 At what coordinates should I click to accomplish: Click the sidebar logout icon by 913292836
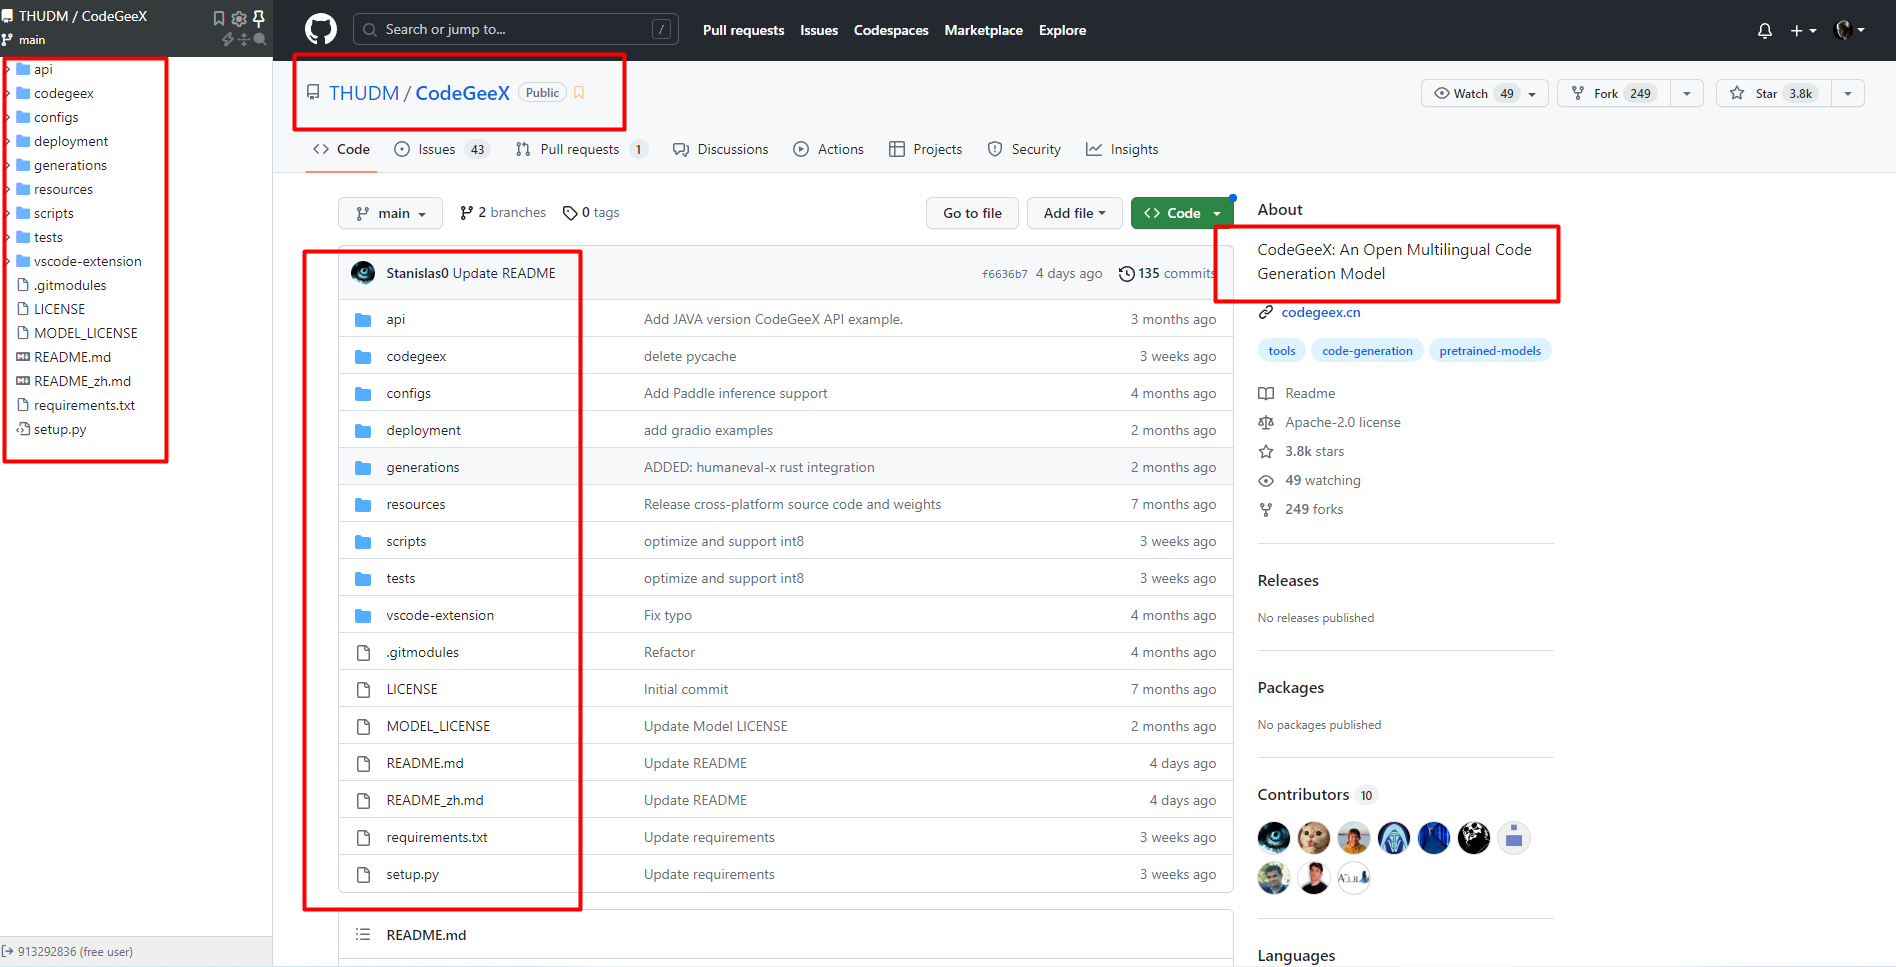click(x=8, y=951)
